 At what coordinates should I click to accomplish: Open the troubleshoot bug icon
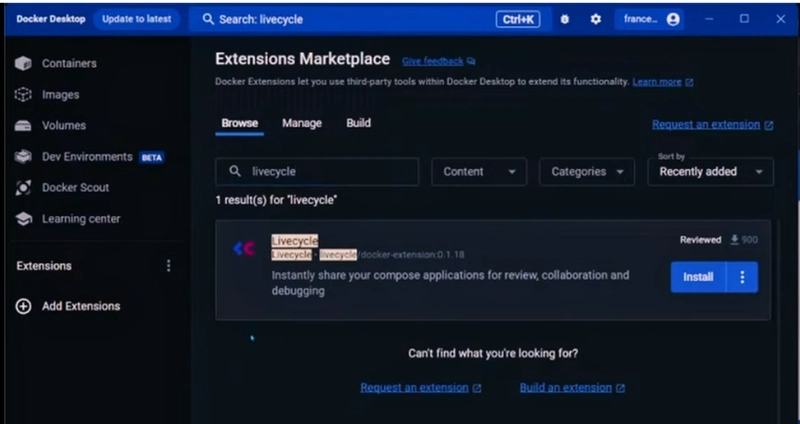(564, 19)
